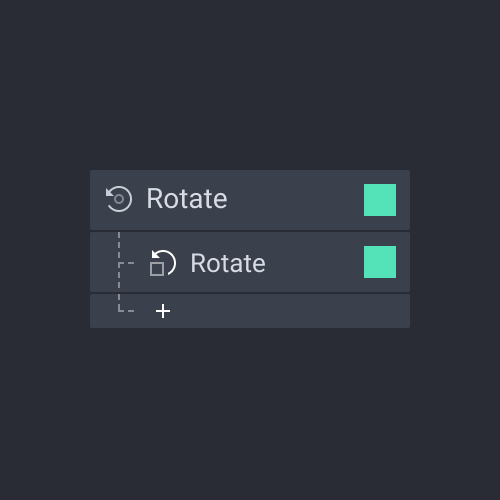The image size is (500, 500).
Task: Click the circular rotate icon with center dot
Action: (119, 199)
